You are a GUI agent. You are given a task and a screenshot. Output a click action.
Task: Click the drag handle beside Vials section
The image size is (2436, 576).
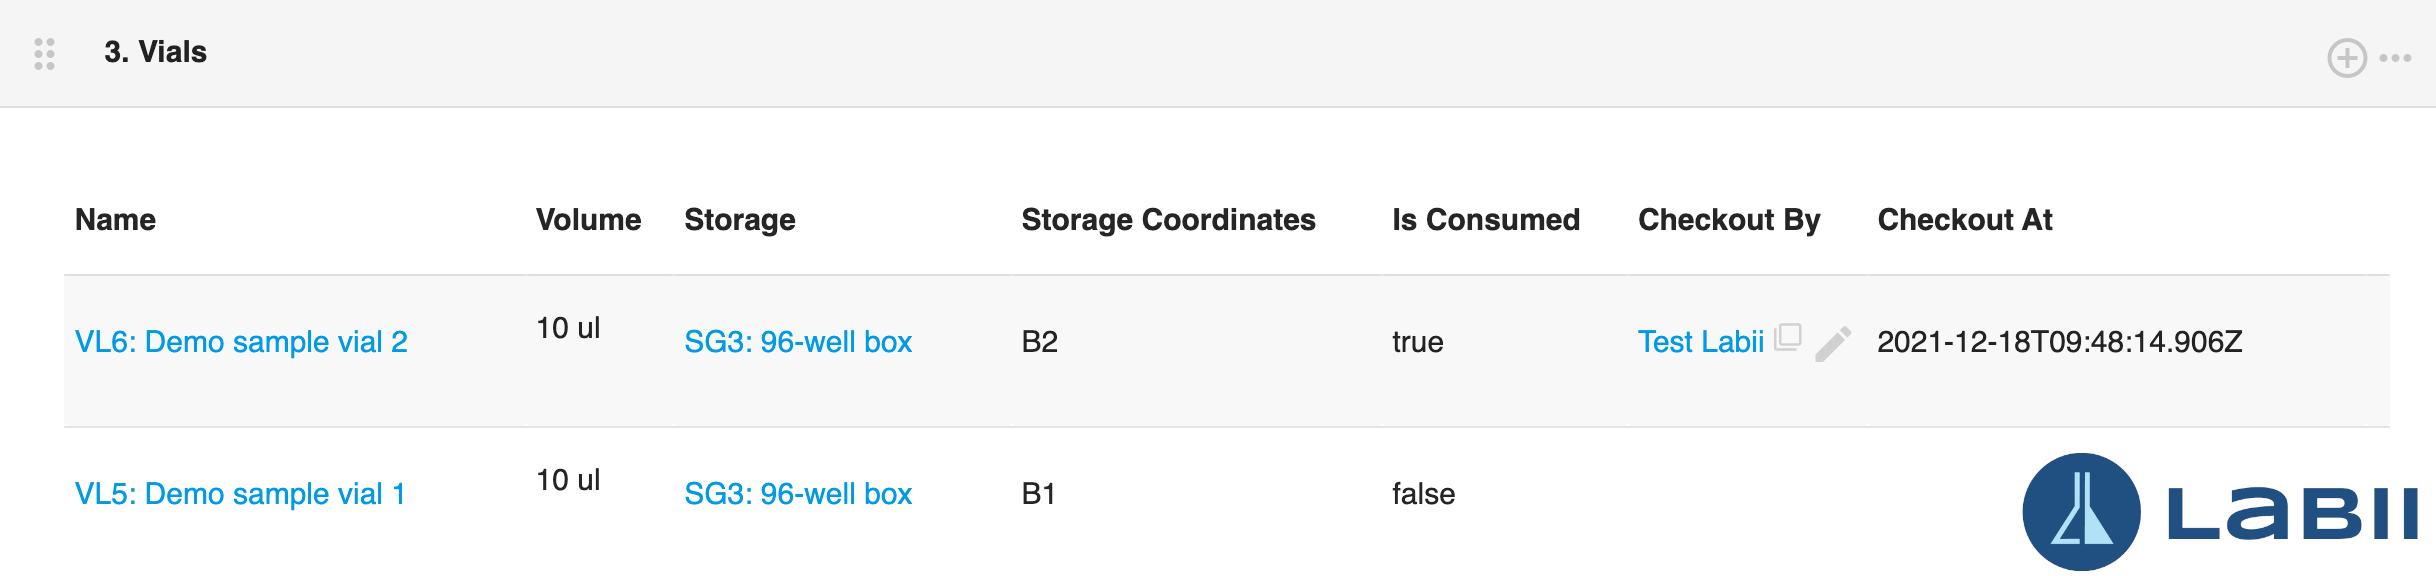pyautogui.click(x=44, y=53)
